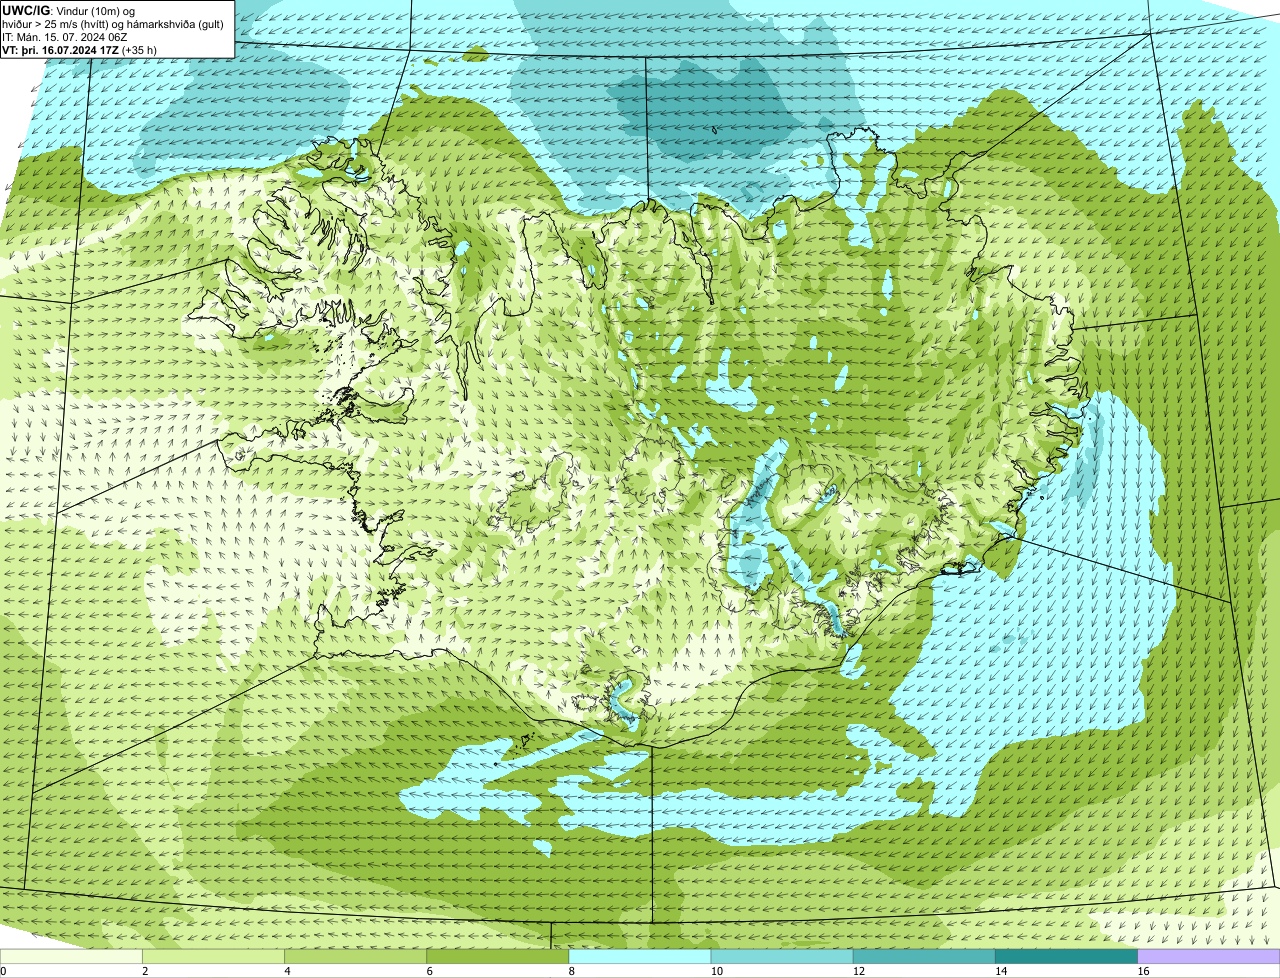Click the 0–2 m/s palest legend swatch

click(x=72, y=956)
